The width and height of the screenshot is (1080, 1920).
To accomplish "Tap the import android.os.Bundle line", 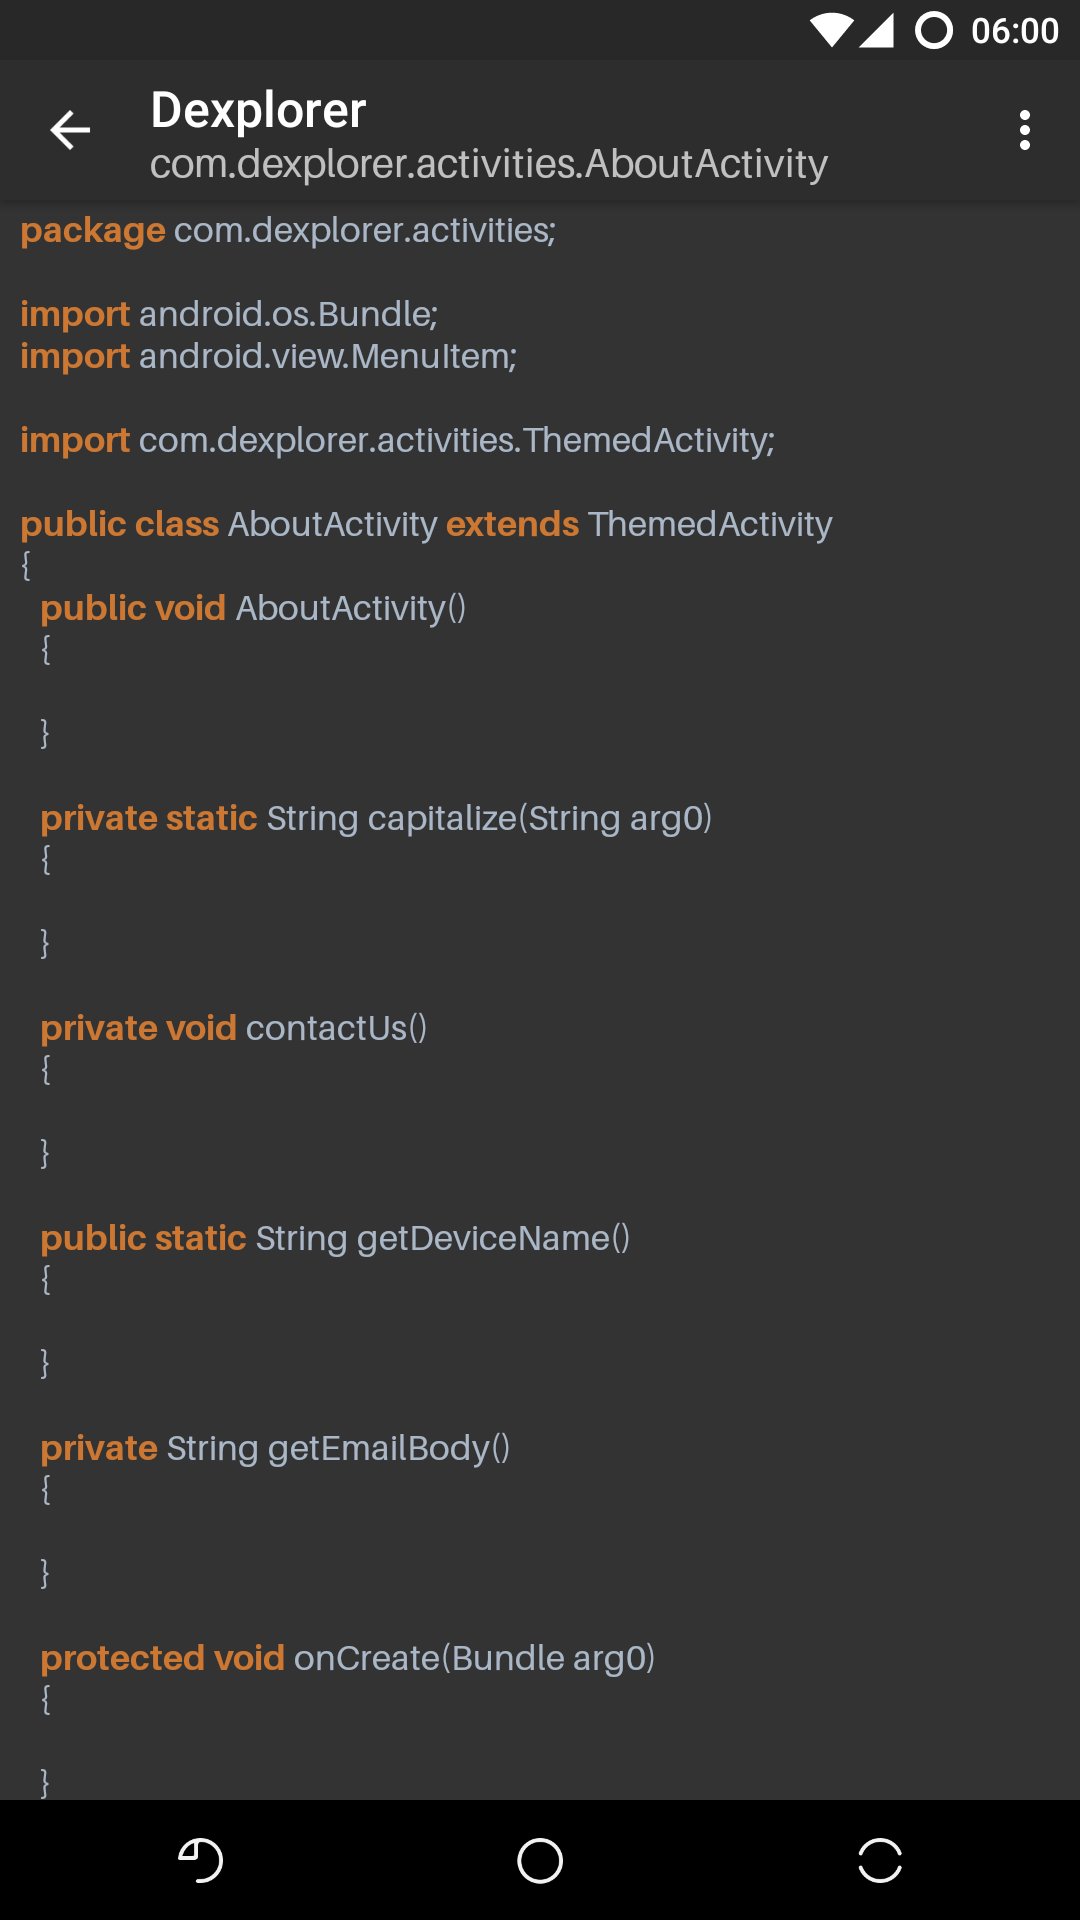I will click(x=229, y=314).
